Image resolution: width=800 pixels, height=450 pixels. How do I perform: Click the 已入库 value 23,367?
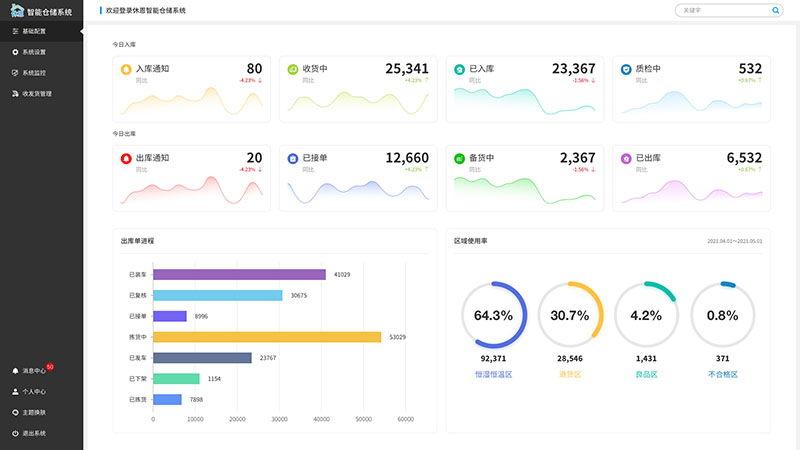click(x=574, y=68)
